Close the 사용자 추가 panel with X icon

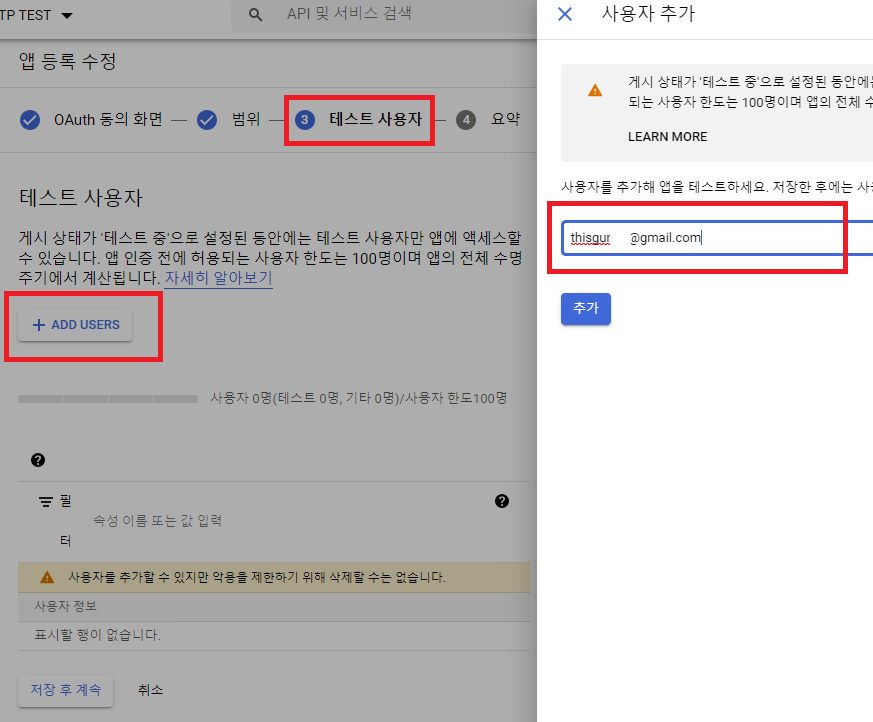(x=565, y=14)
